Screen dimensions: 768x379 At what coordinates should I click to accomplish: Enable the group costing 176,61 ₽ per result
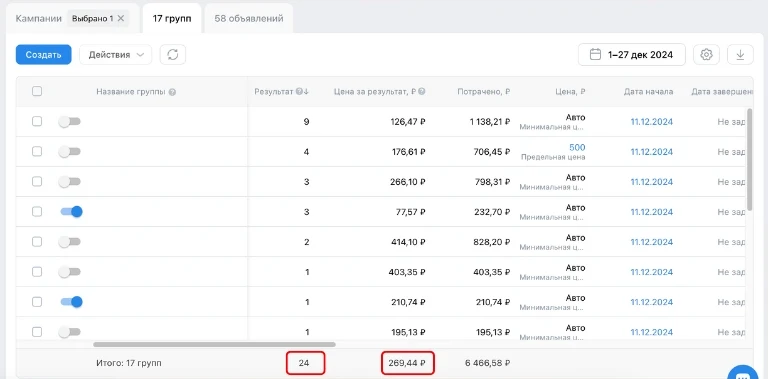(x=70, y=152)
